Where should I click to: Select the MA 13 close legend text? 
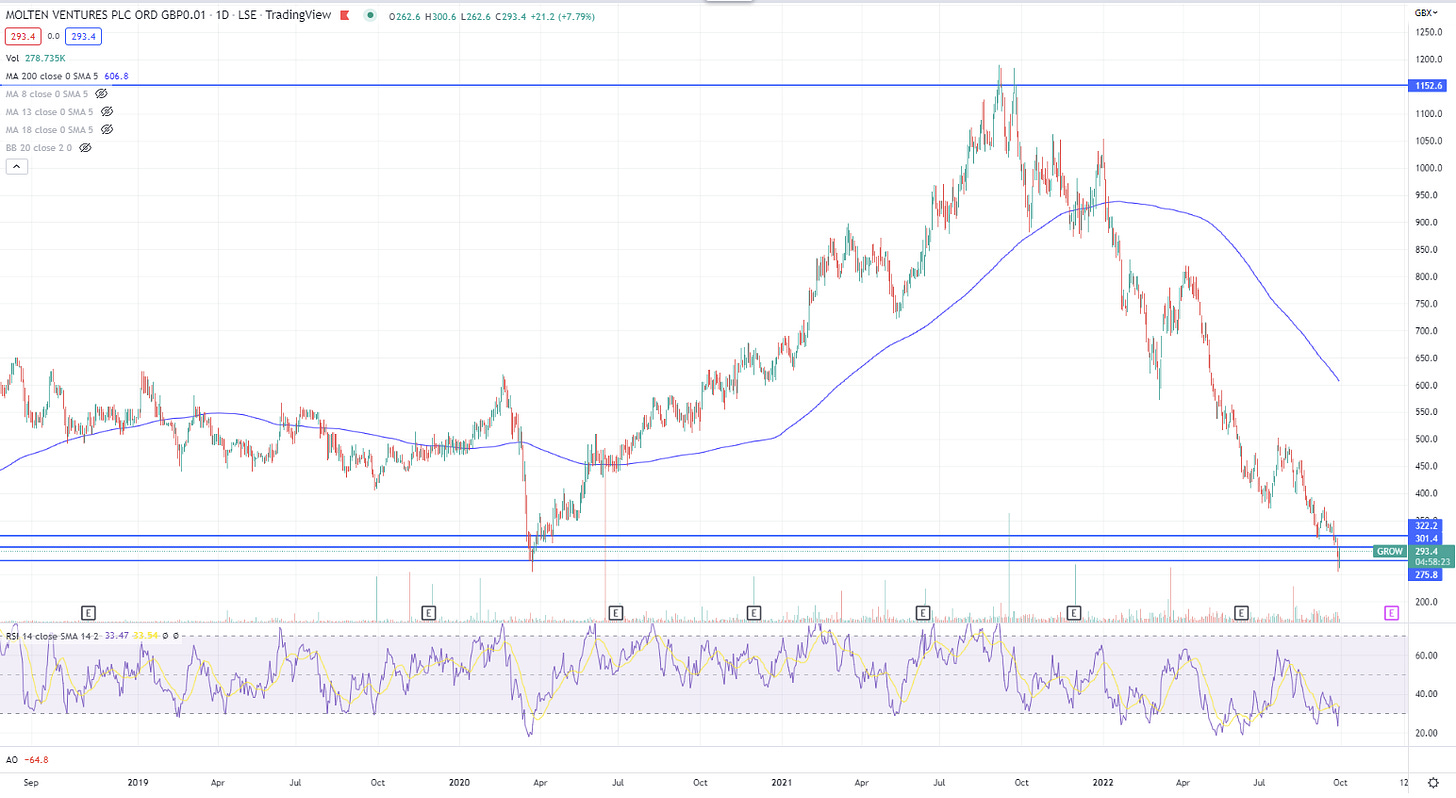click(x=50, y=111)
